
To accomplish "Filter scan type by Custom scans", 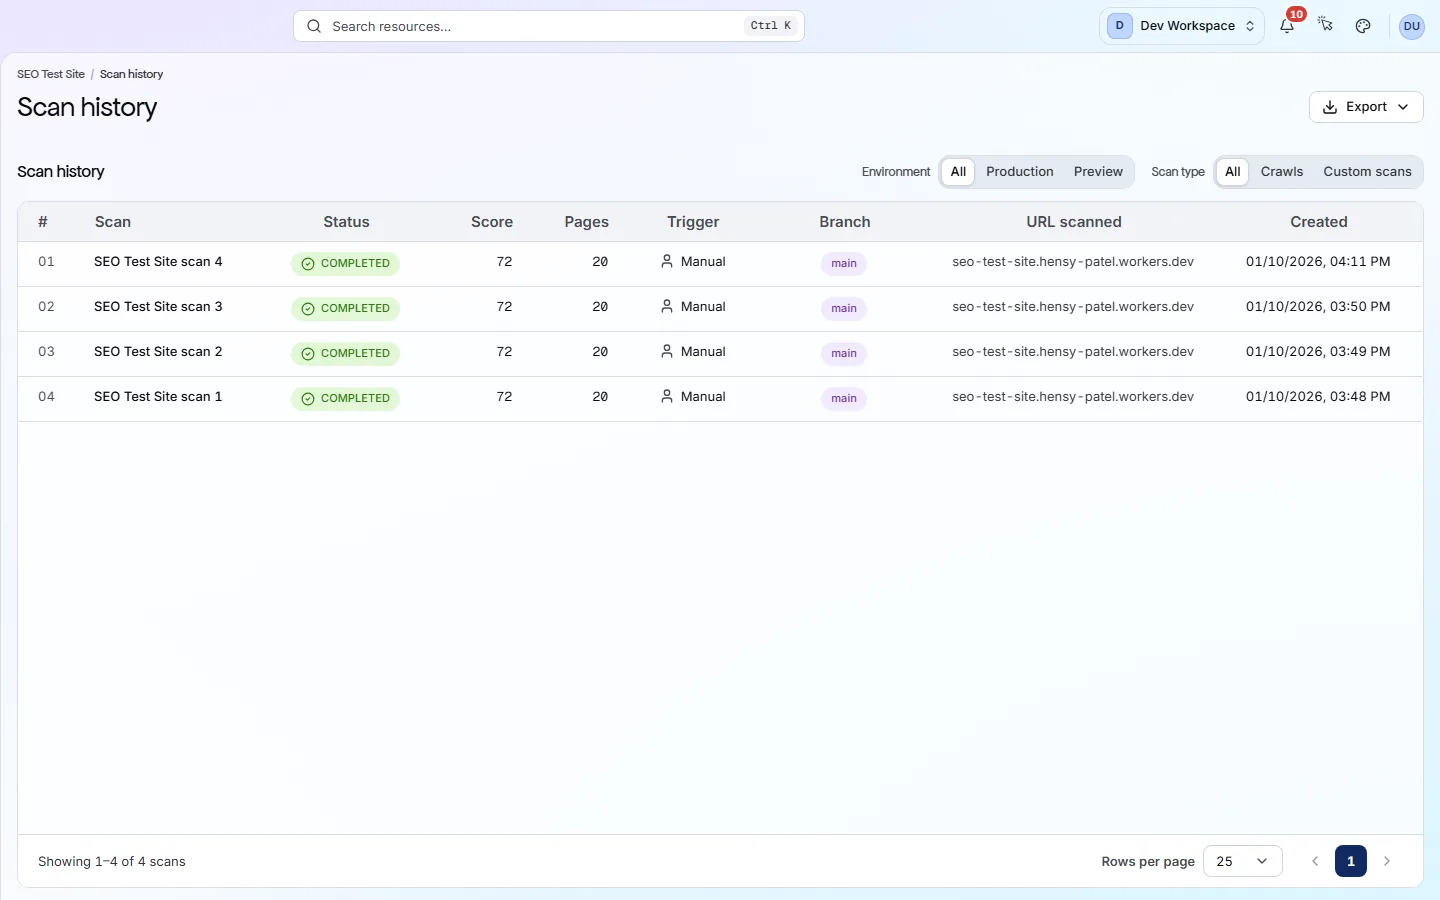I will coord(1367,172).
